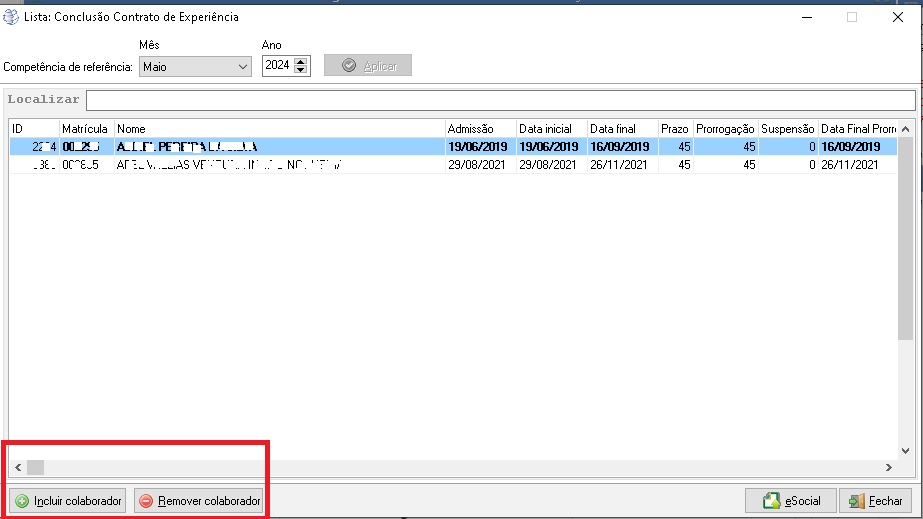Increase the Ano value with up arrow
Viewport: 923px width, 519px height.
(x=302, y=62)
